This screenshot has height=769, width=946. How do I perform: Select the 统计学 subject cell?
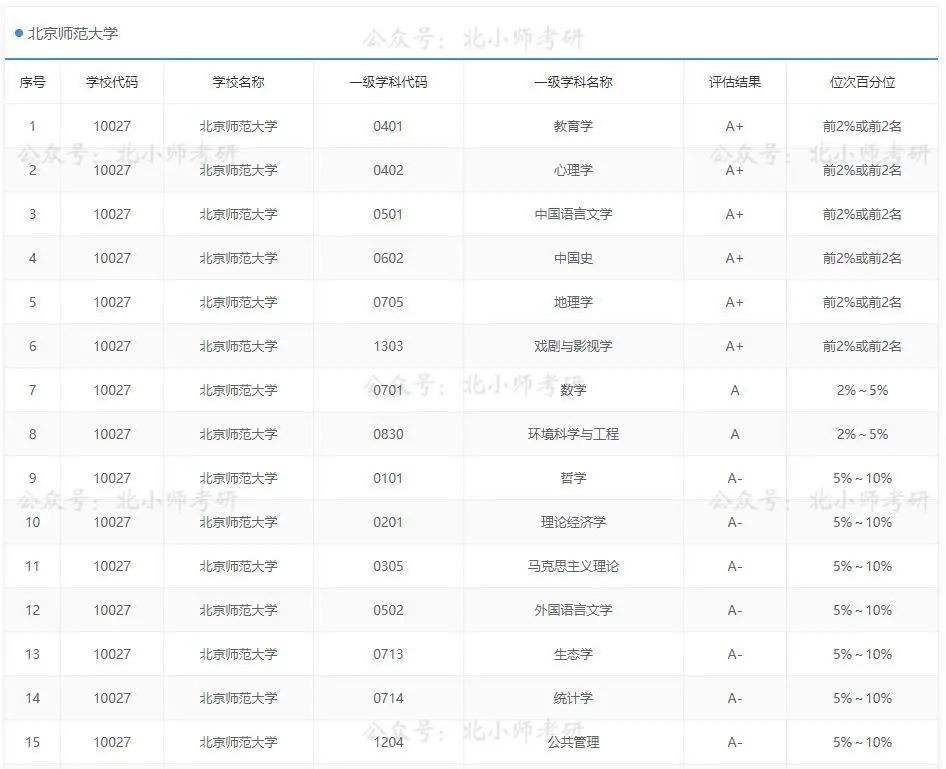click(573, 698)
